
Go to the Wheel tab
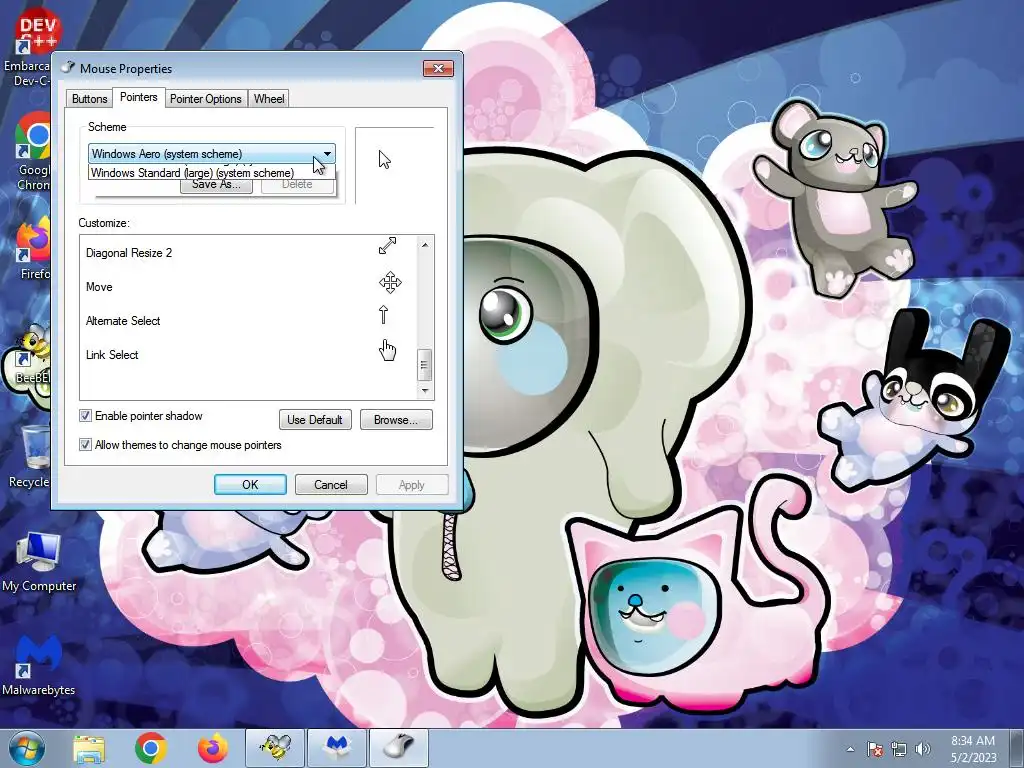coord(268,99)
